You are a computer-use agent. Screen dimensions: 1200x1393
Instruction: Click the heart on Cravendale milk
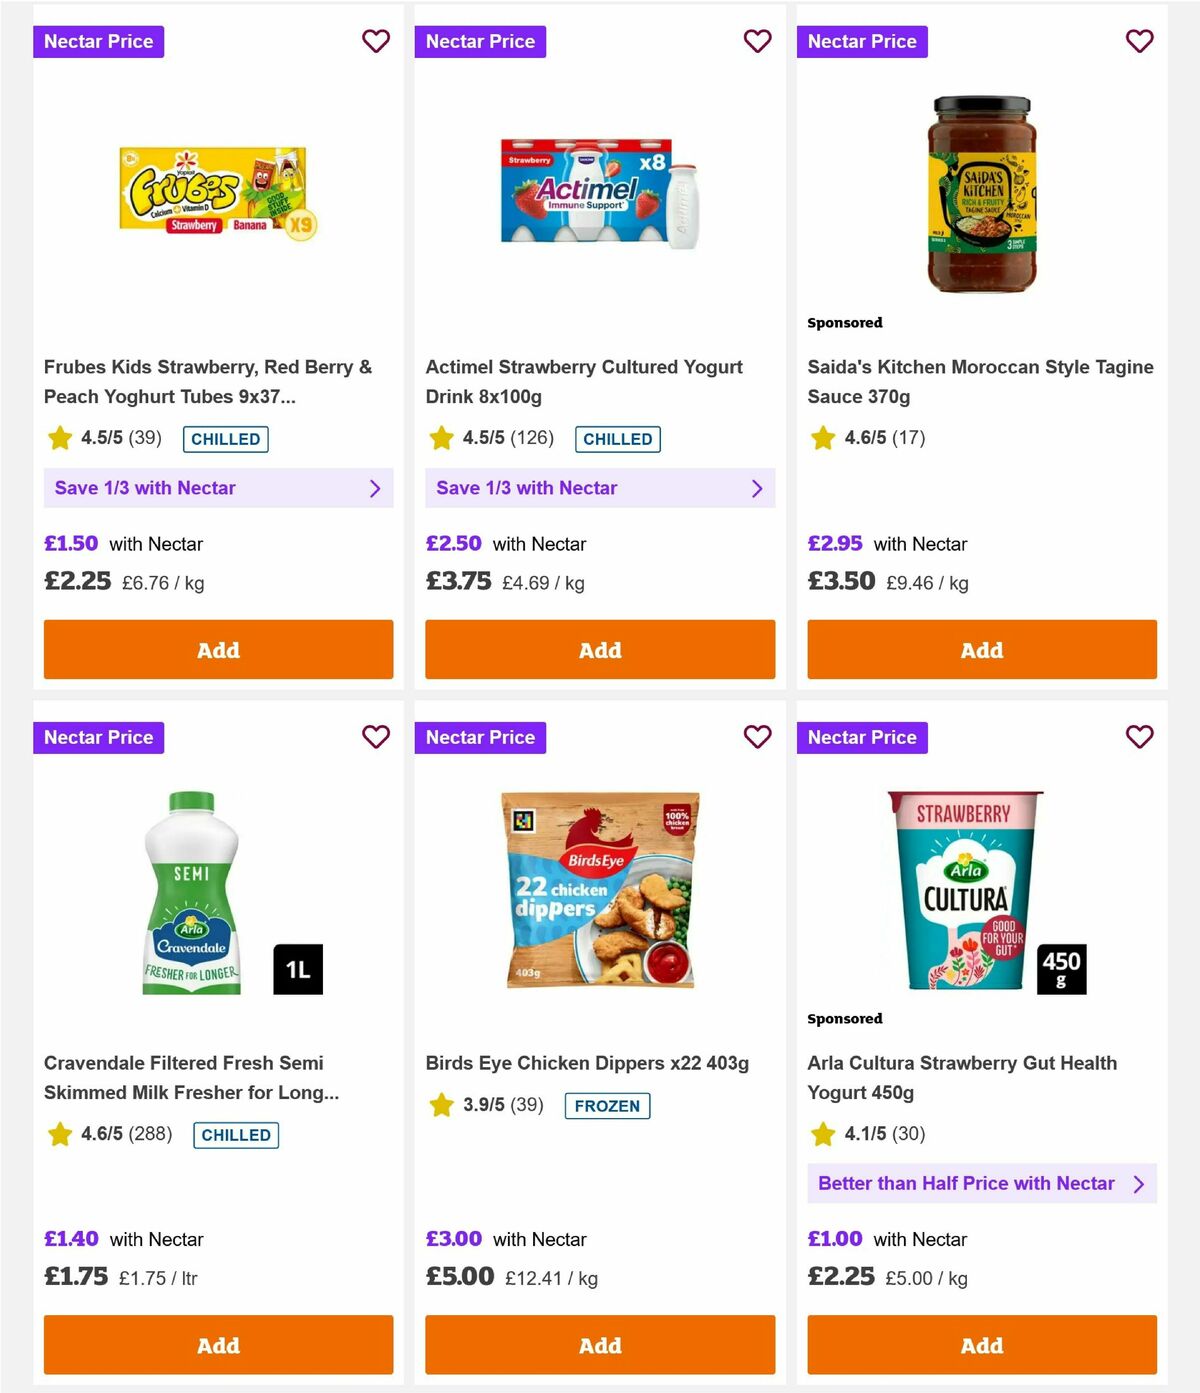[376, 737]
